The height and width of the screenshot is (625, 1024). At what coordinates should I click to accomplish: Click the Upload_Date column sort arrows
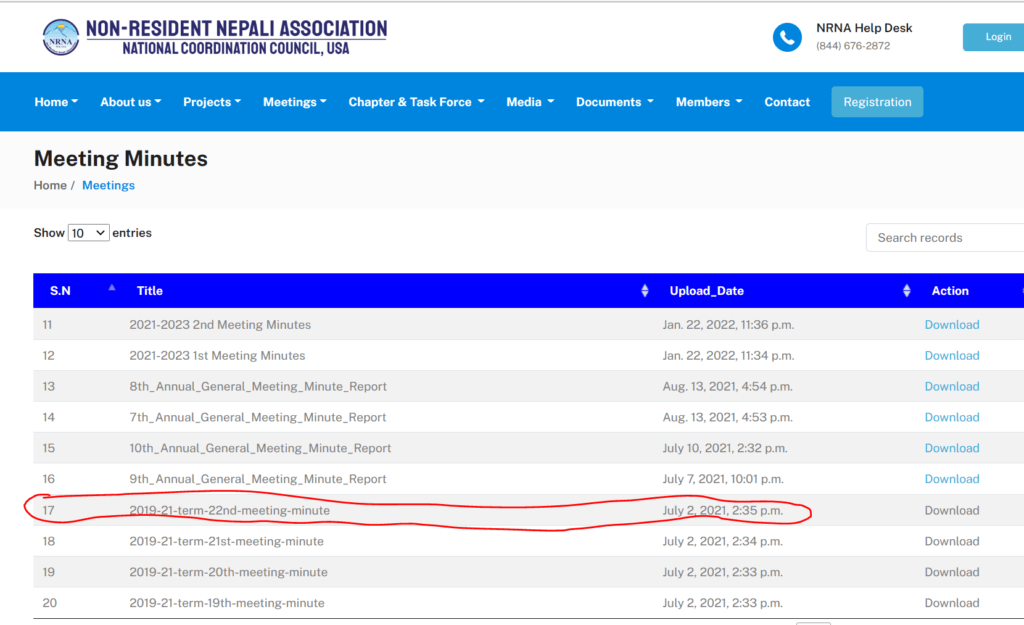coord(907,291)
